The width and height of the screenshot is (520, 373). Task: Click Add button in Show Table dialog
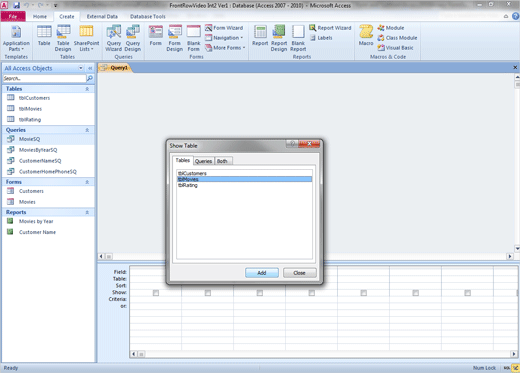(x=262, y=273)
